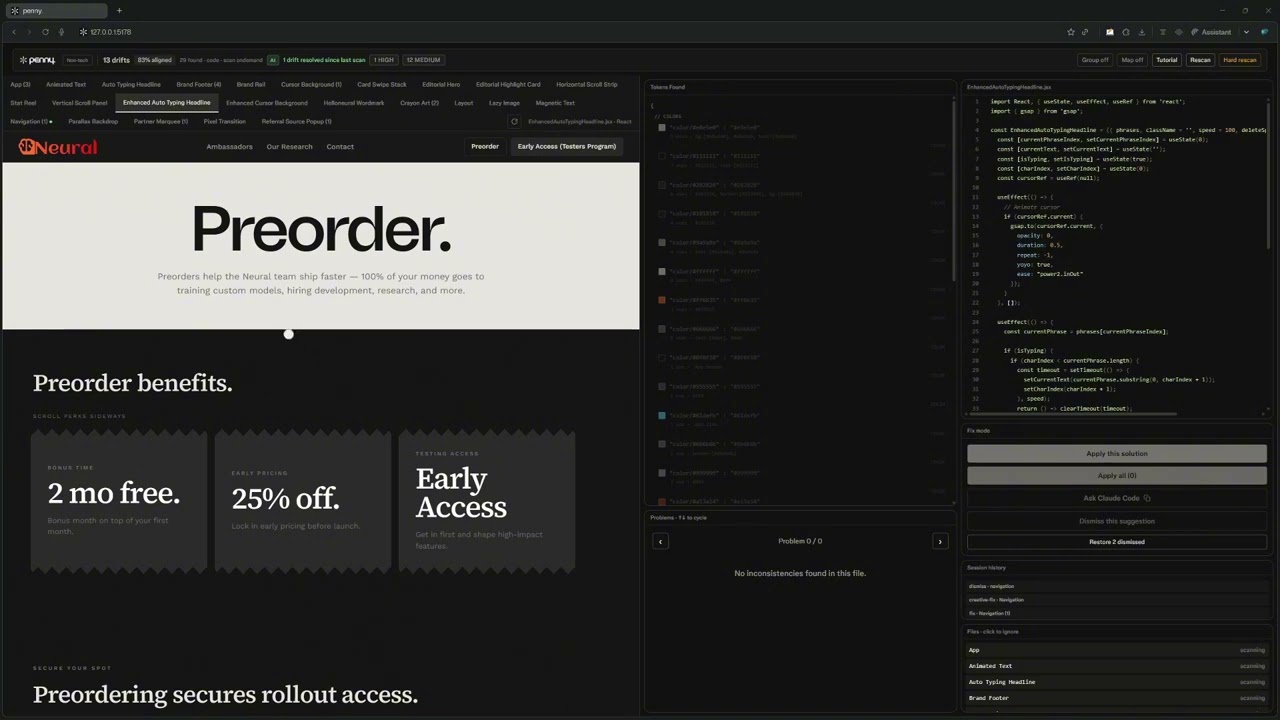The image size is (1280, 720).
Task: Open a new browser tab with the plus icon
Action: click(119, 11)
